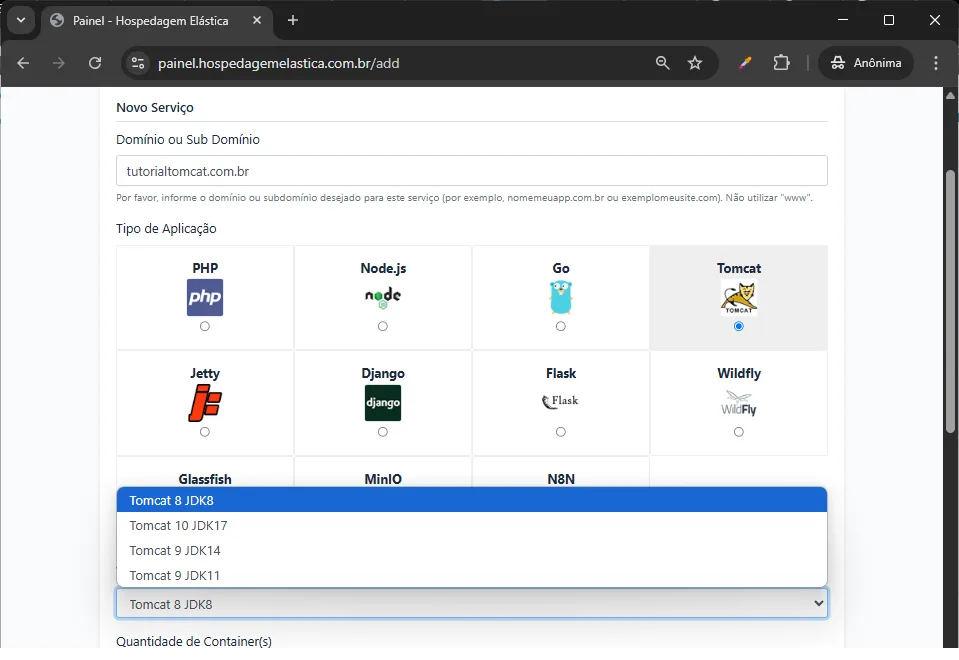Screen dimensions: 959x660
Task: Click the Go gopher mascot icon
Action: point(561,297)
